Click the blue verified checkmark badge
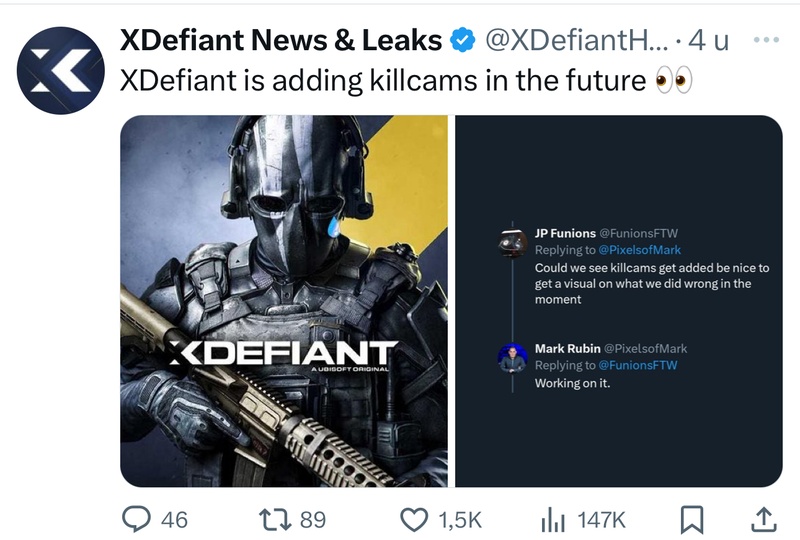The height and width of the screenshot is (540, 800). 462,40
